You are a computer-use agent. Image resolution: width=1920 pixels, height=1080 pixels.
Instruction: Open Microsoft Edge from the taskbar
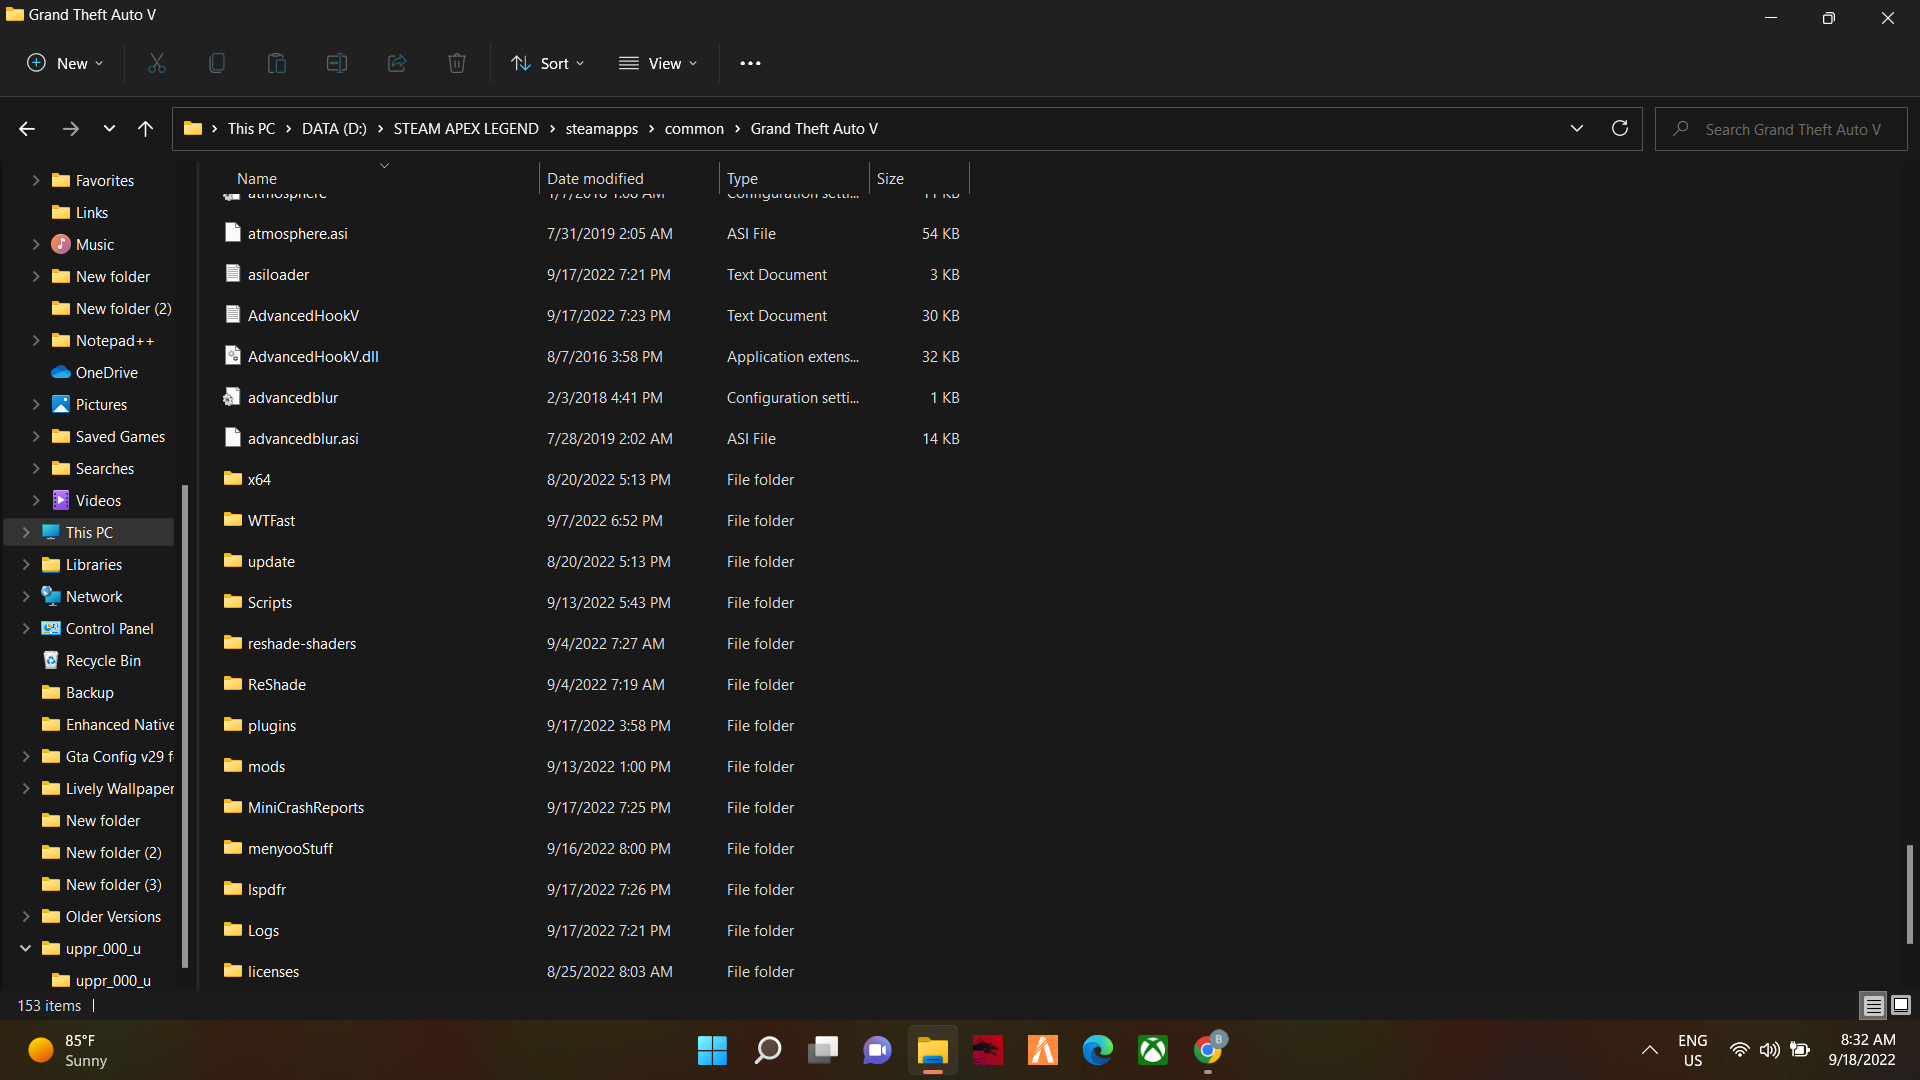tap(1097, 1050)
